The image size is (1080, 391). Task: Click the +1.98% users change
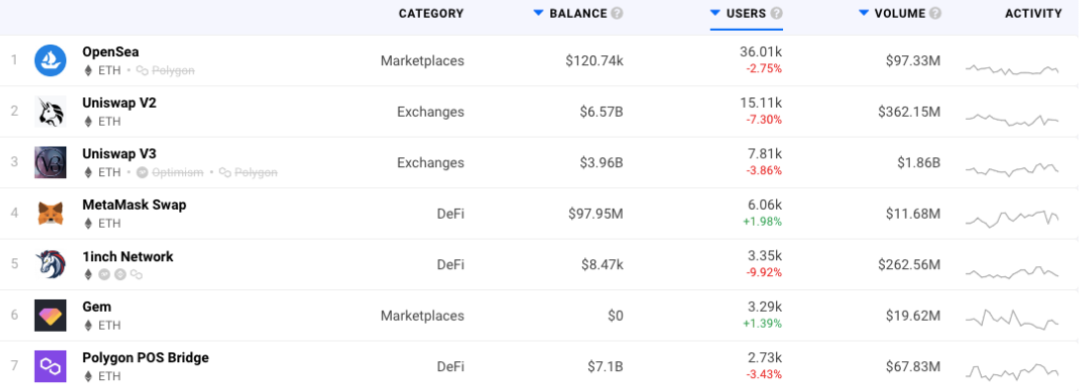[763, 222]
